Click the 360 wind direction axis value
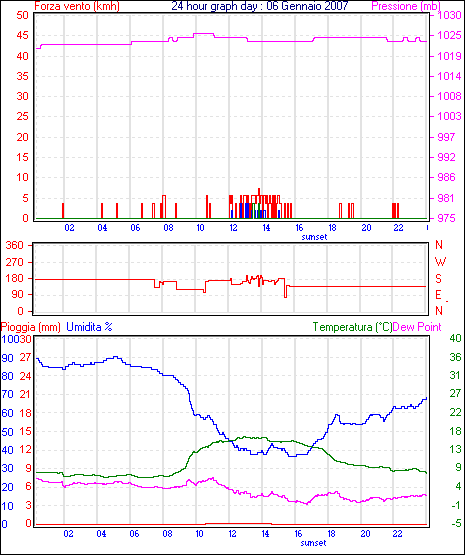The height and width of the screenshot is (556, 466). click(15, 245)
